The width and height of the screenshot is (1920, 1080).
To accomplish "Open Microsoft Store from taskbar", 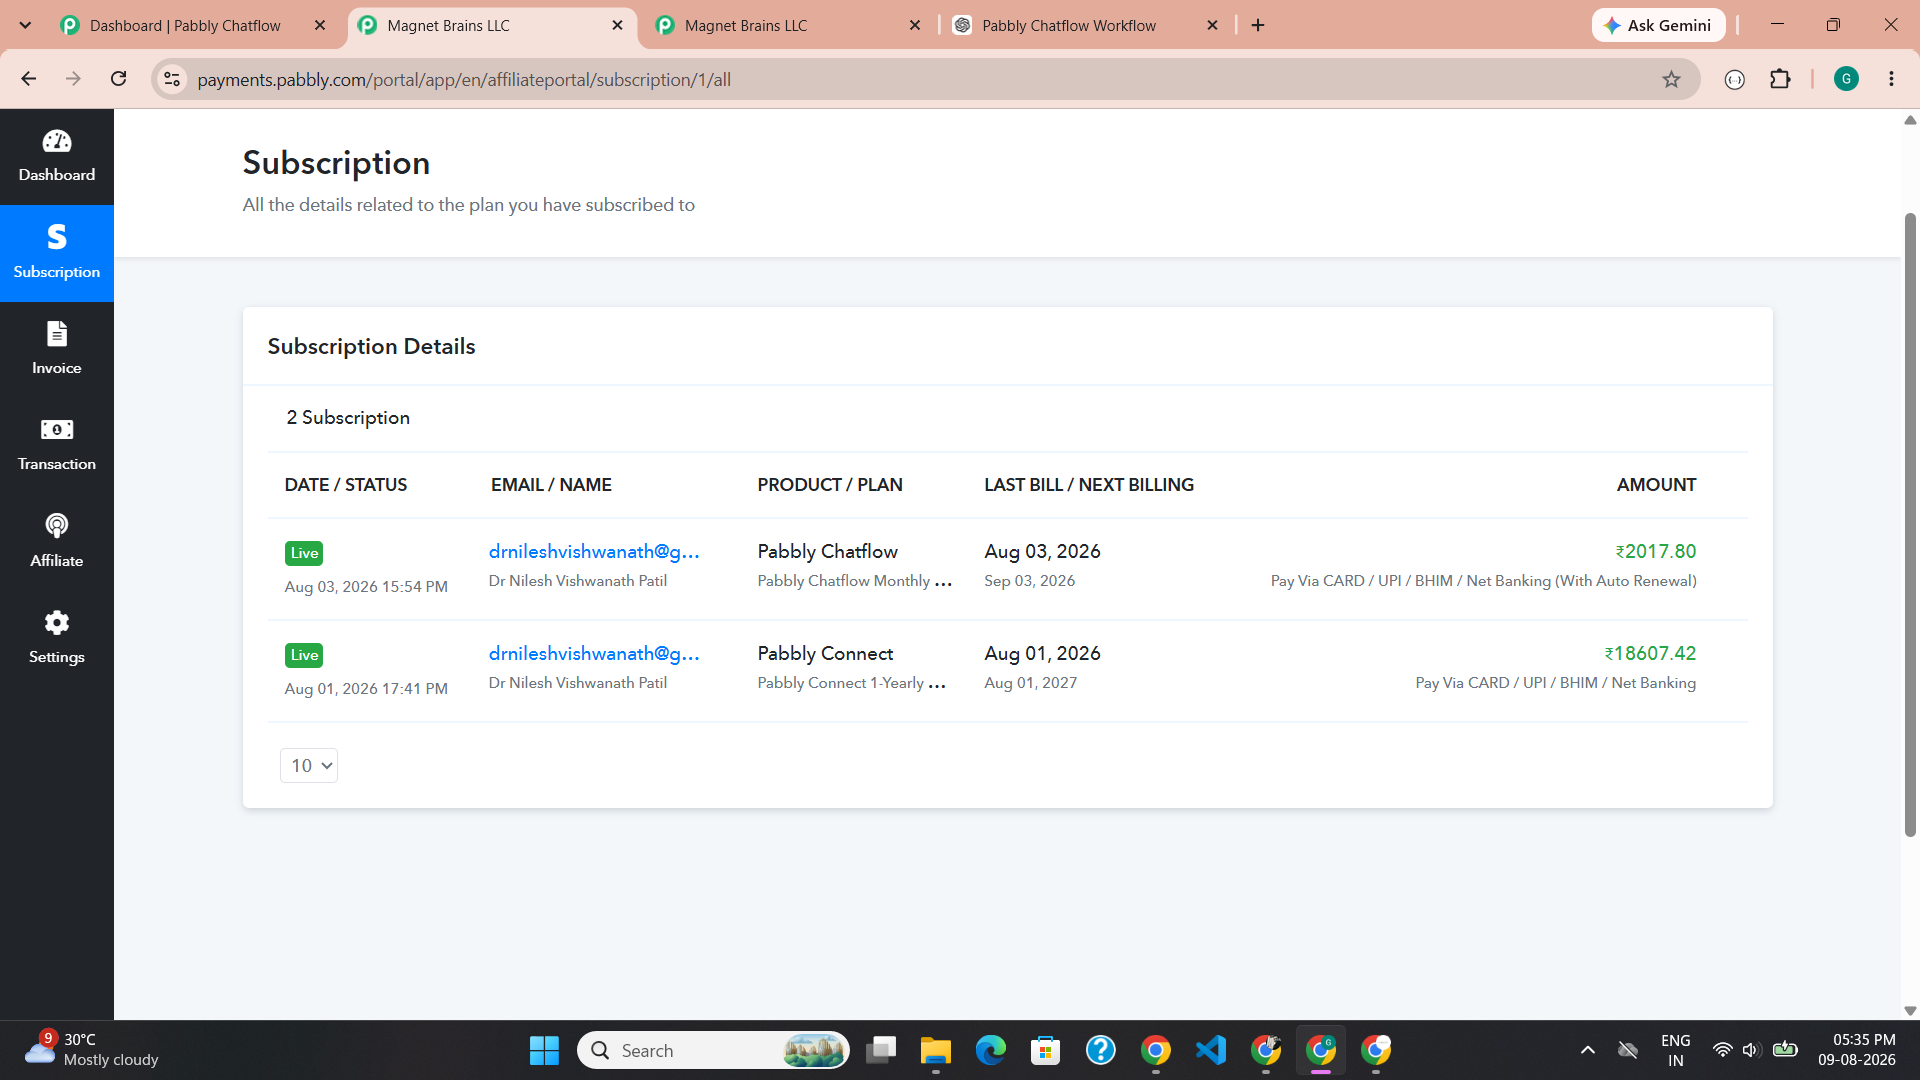I will pyautogui.click(x=1045, y=1050).
